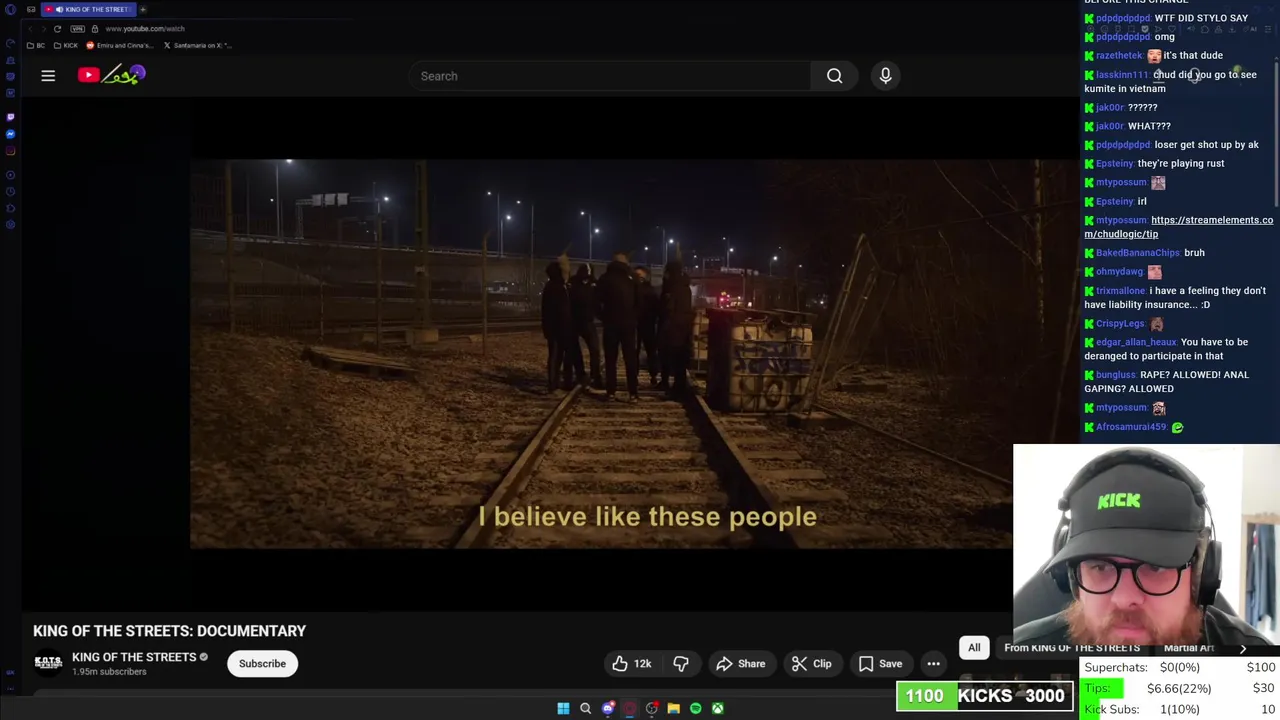Open Twitch in the browser sidebar

(x=10, y=117)
